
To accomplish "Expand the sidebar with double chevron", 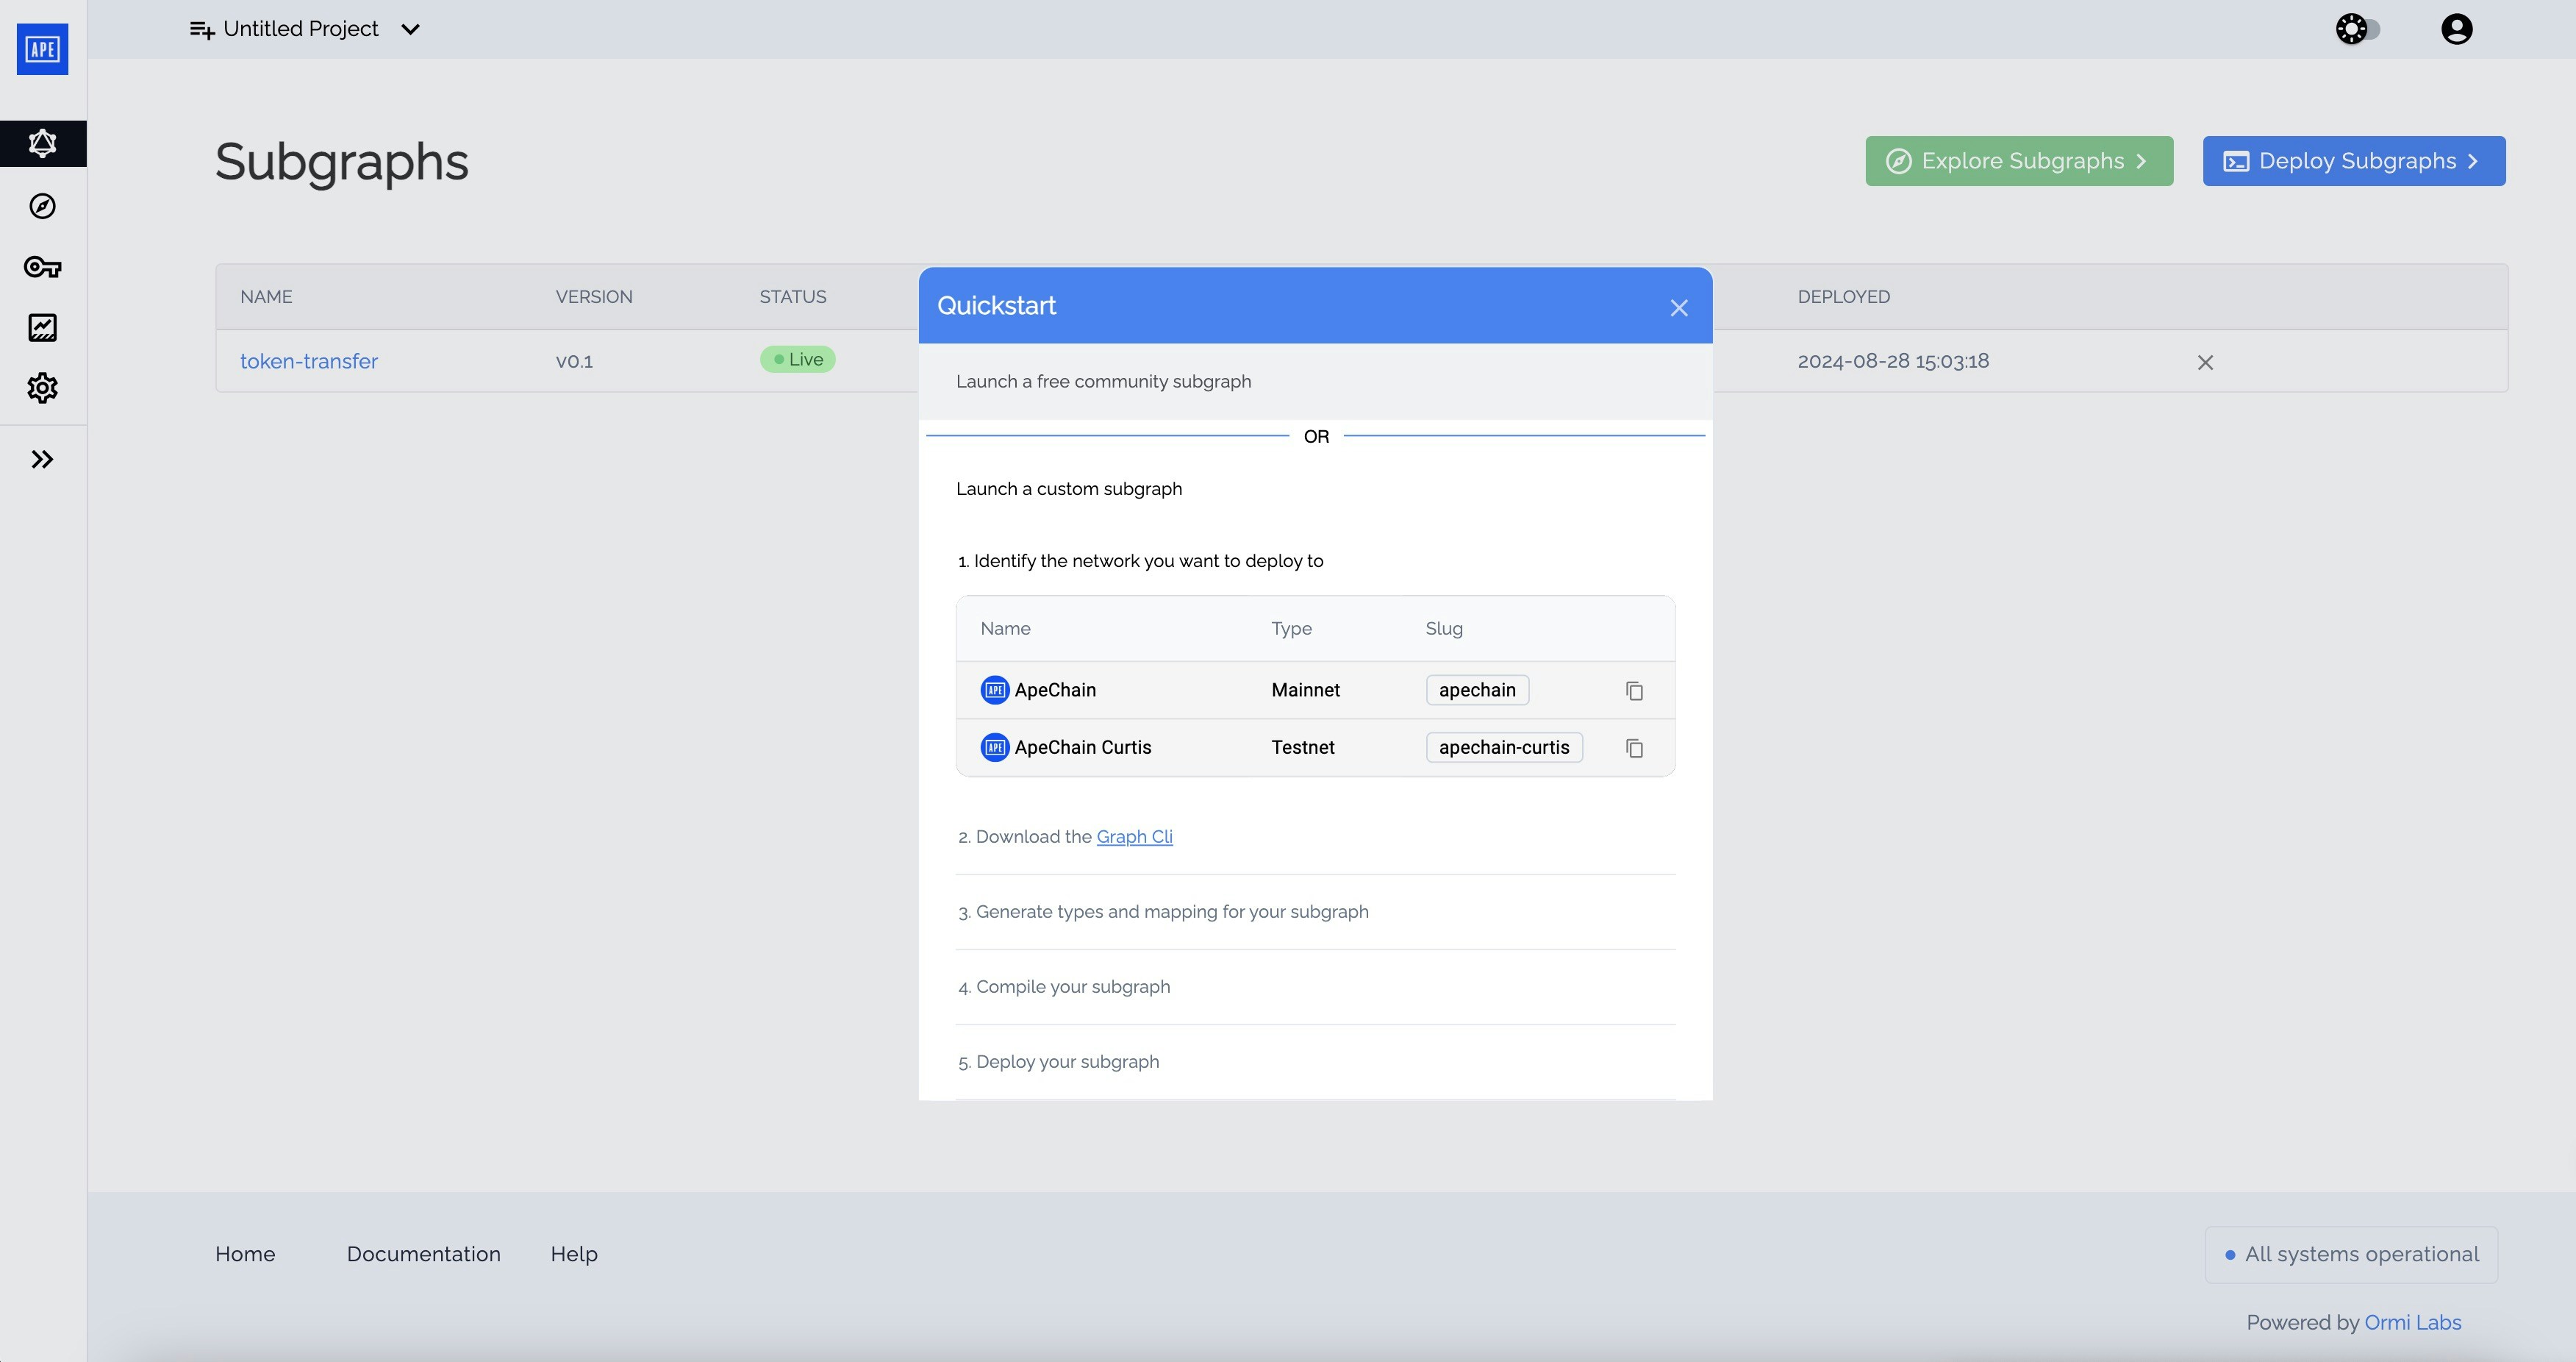I will [x=43, y=459].
